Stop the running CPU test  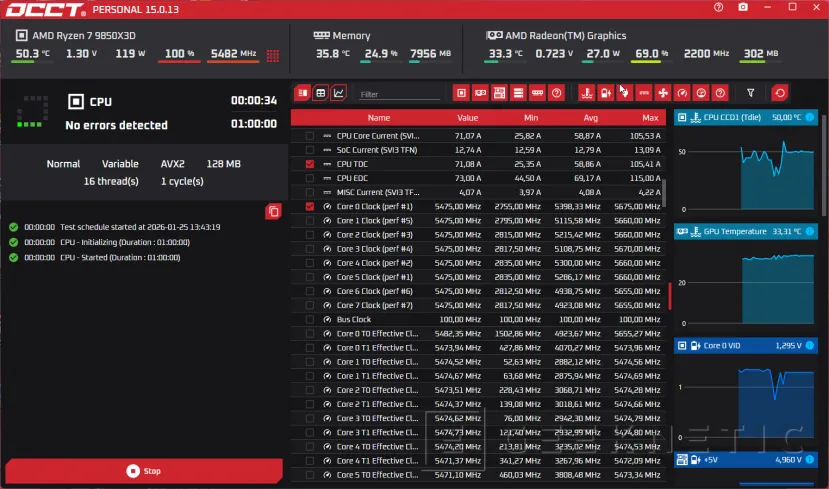click(x=144, y=471)
